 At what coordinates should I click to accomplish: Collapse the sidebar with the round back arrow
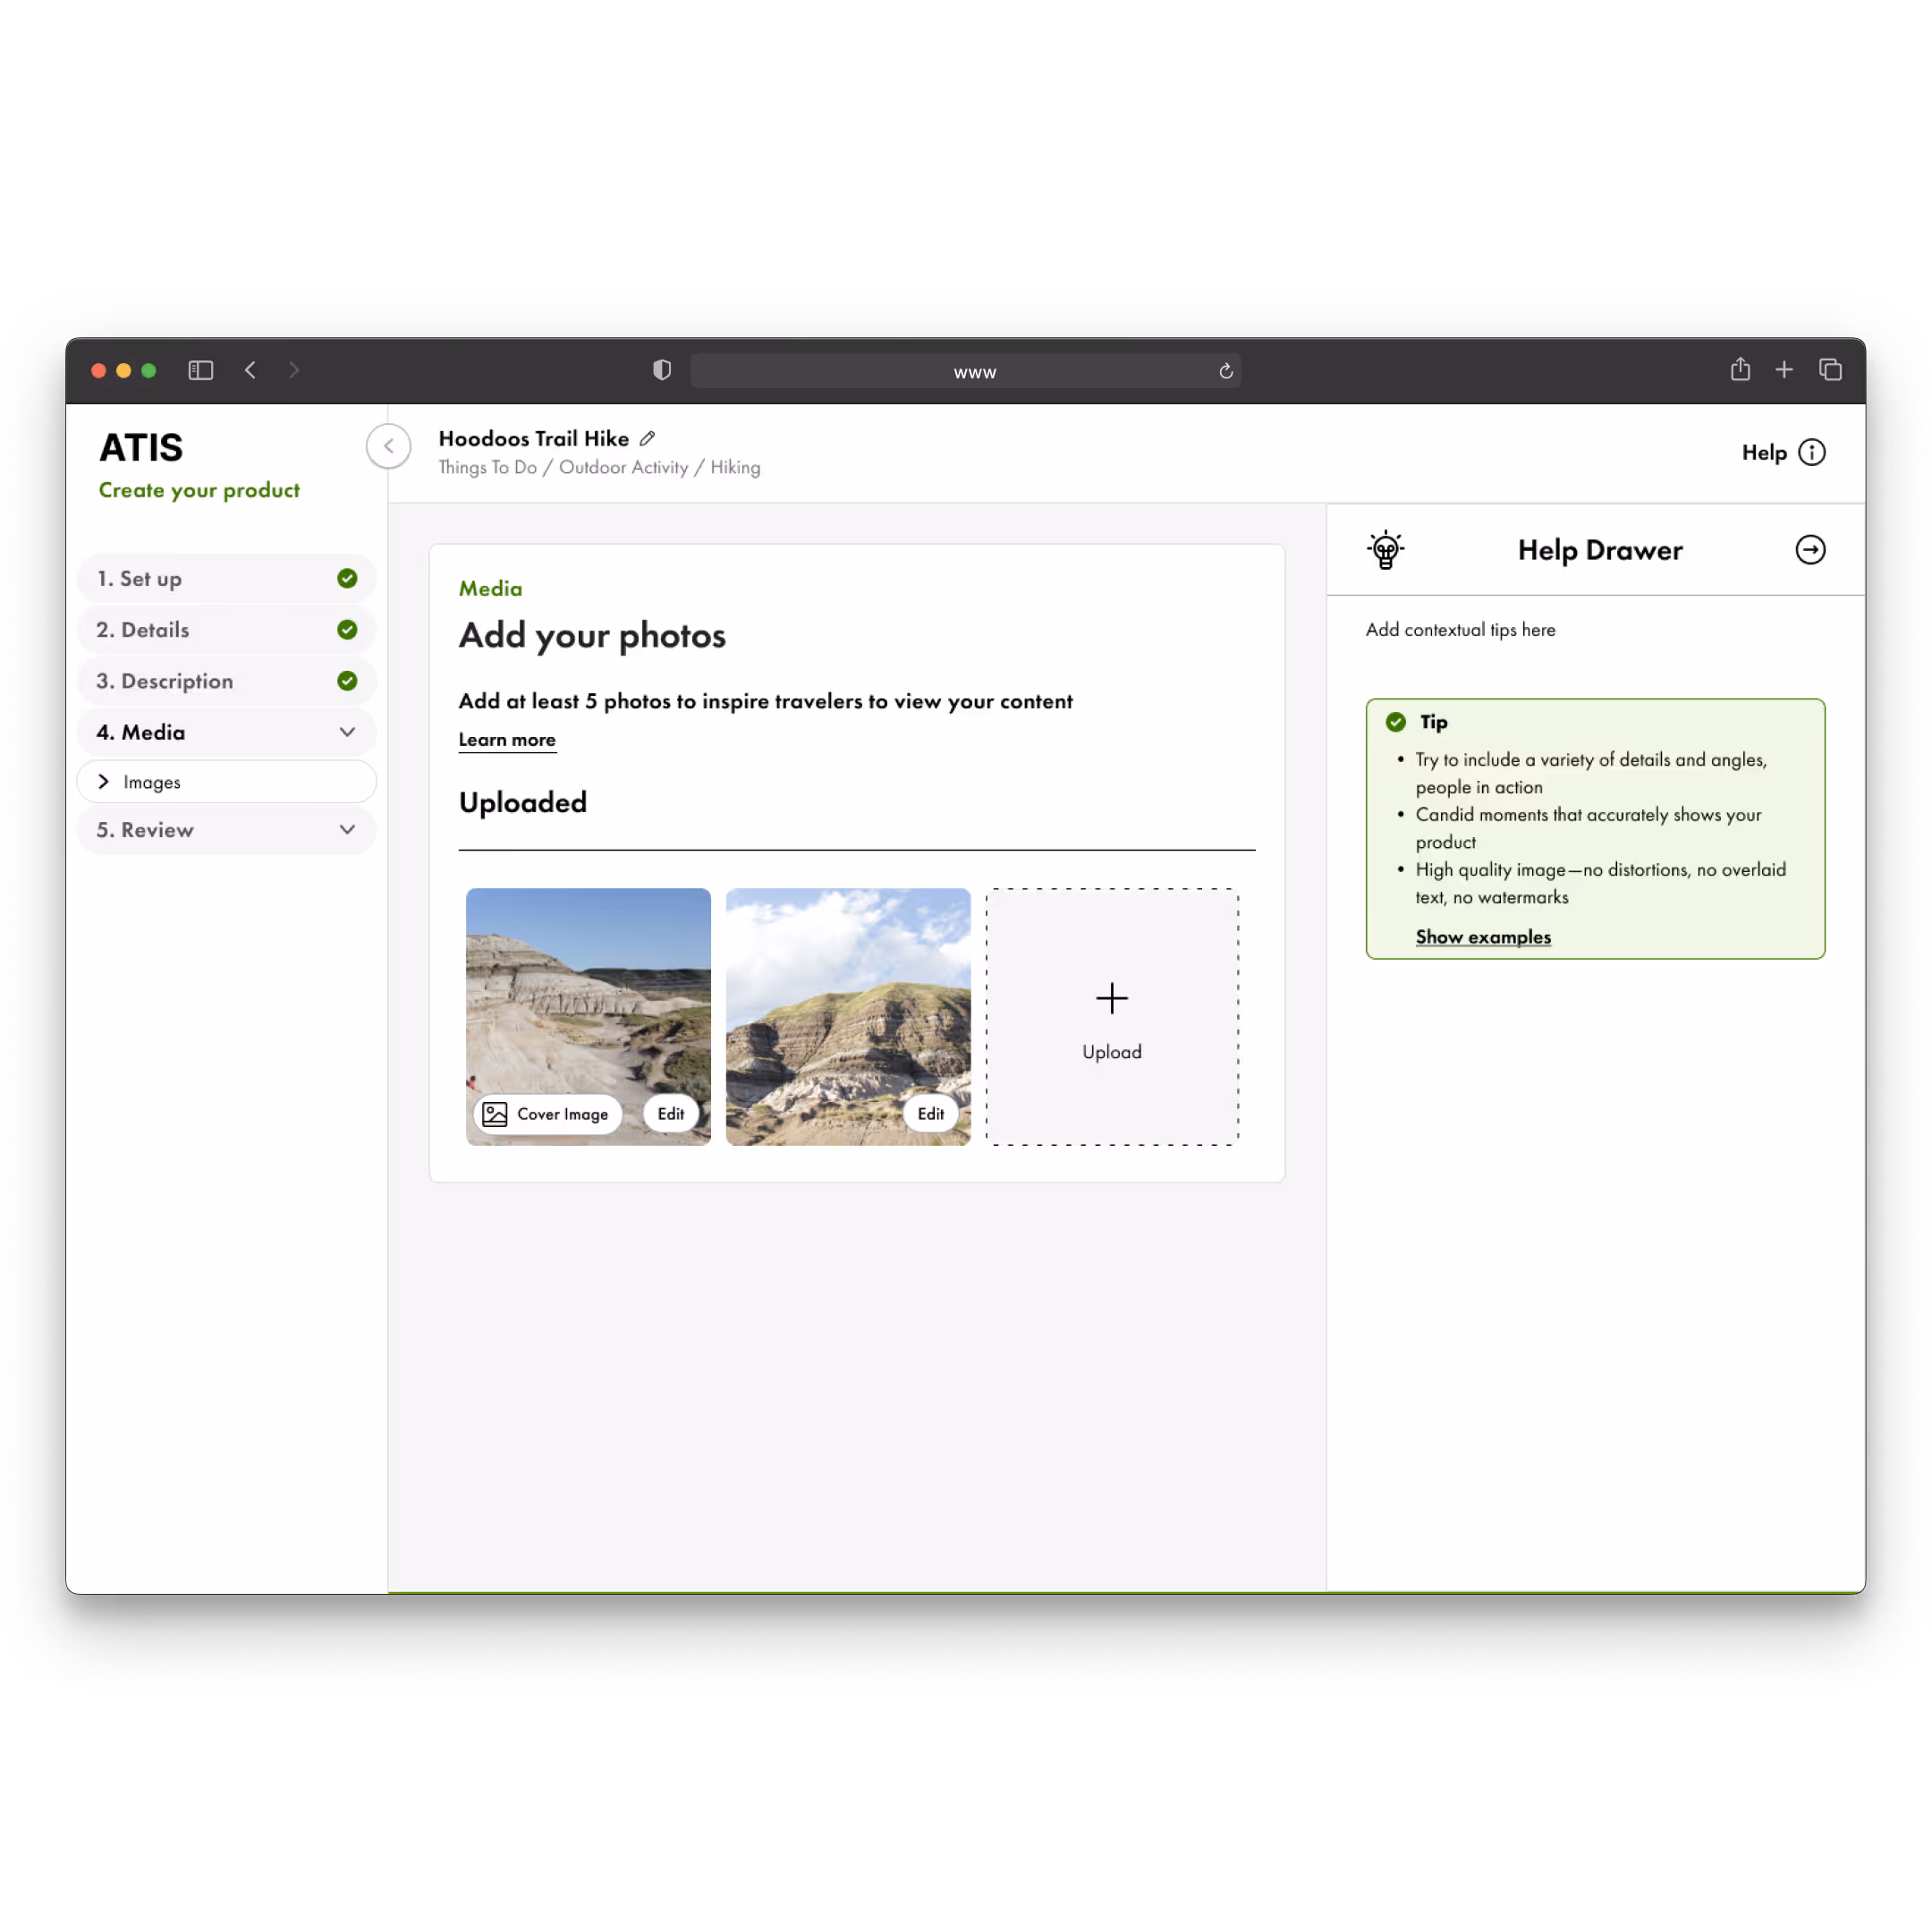click(389, 446)
